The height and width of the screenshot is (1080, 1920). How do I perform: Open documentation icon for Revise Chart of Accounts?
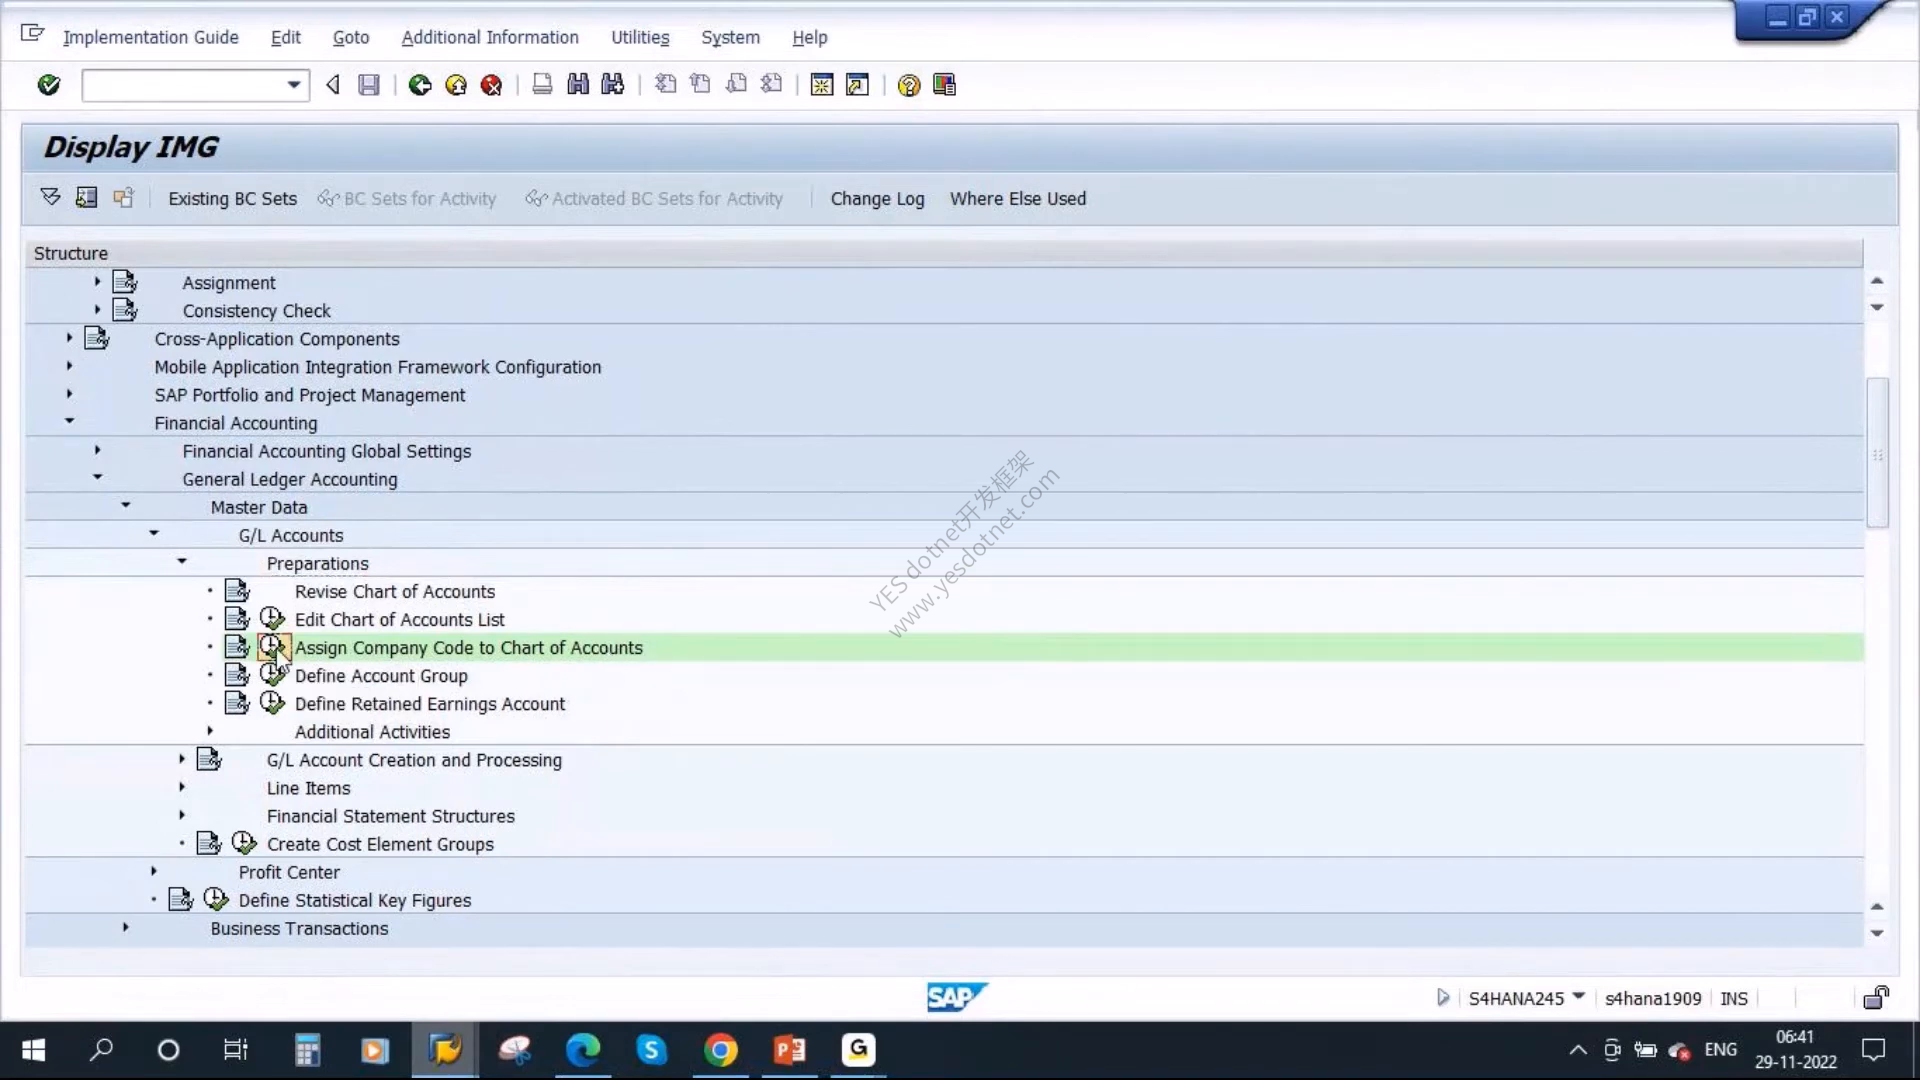[x=237, y=591]
